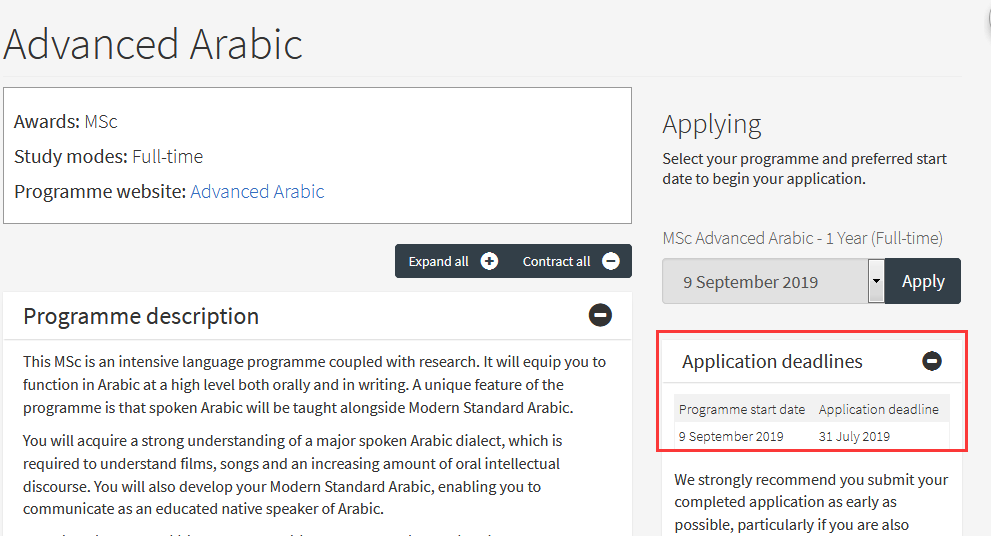Screen dimensions: 991x536
Task: Click the Programme start date column header
Action: click(x=741, y=410)
